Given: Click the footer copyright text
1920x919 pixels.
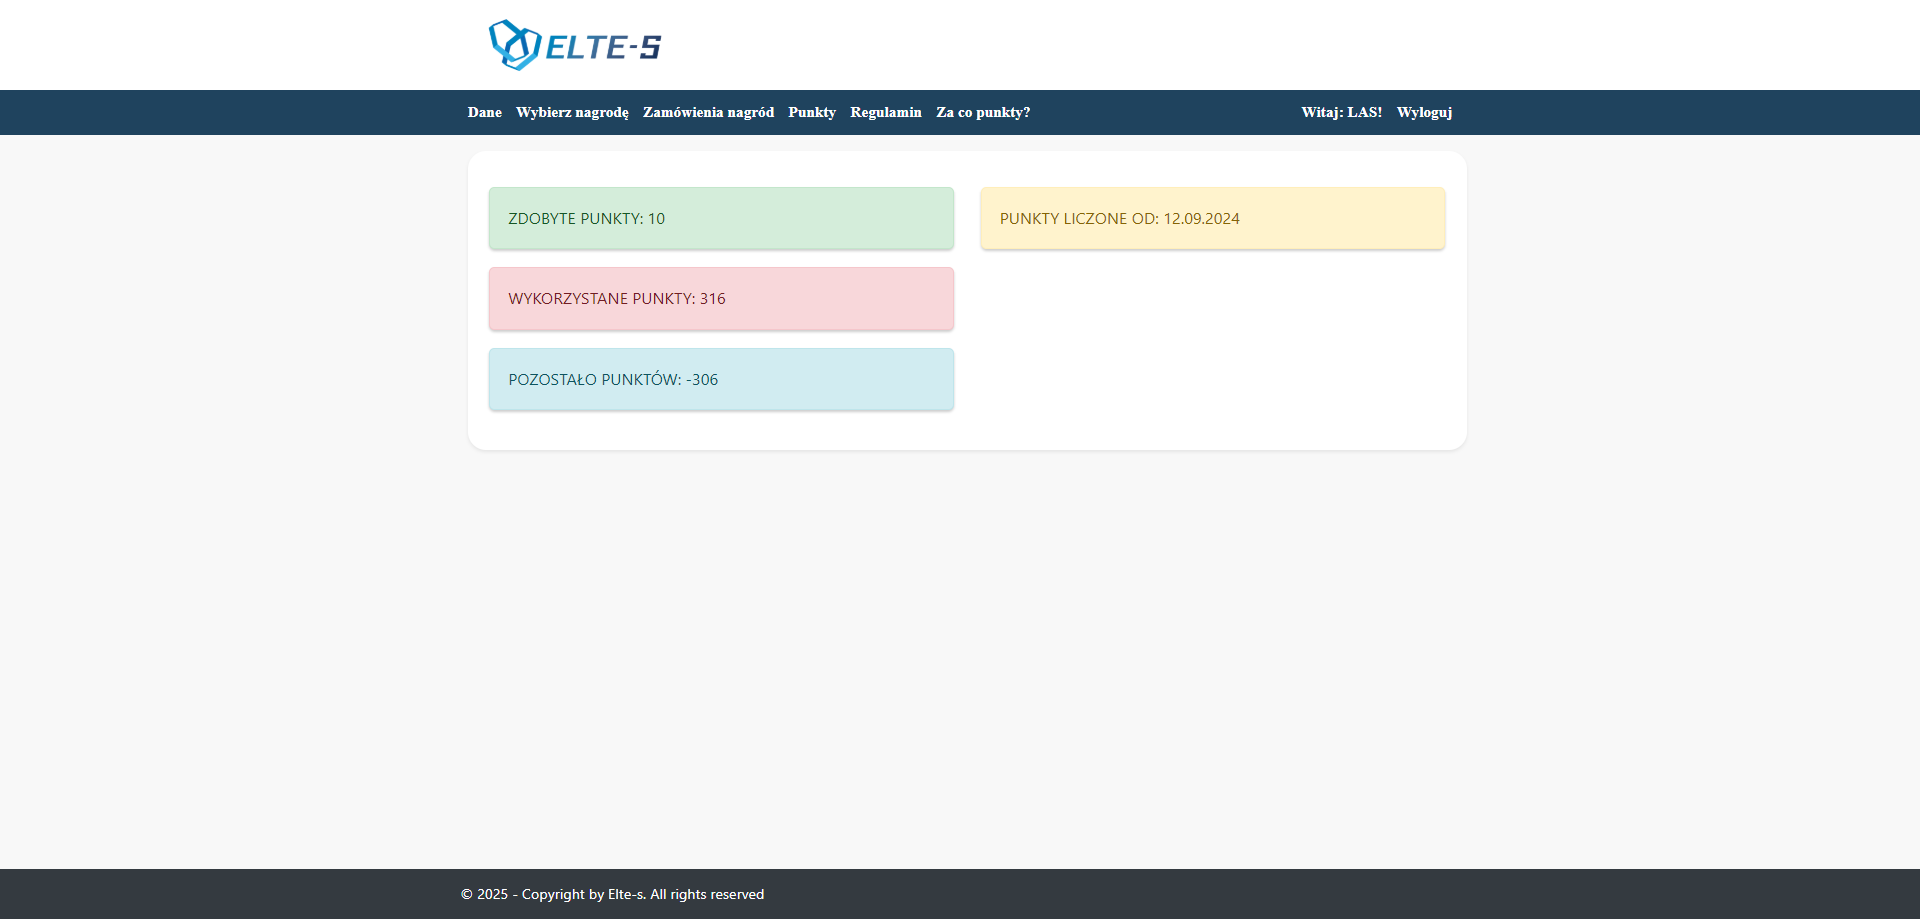Looking at the screenshot, I should pyautogui.click(x=612, y=894).
